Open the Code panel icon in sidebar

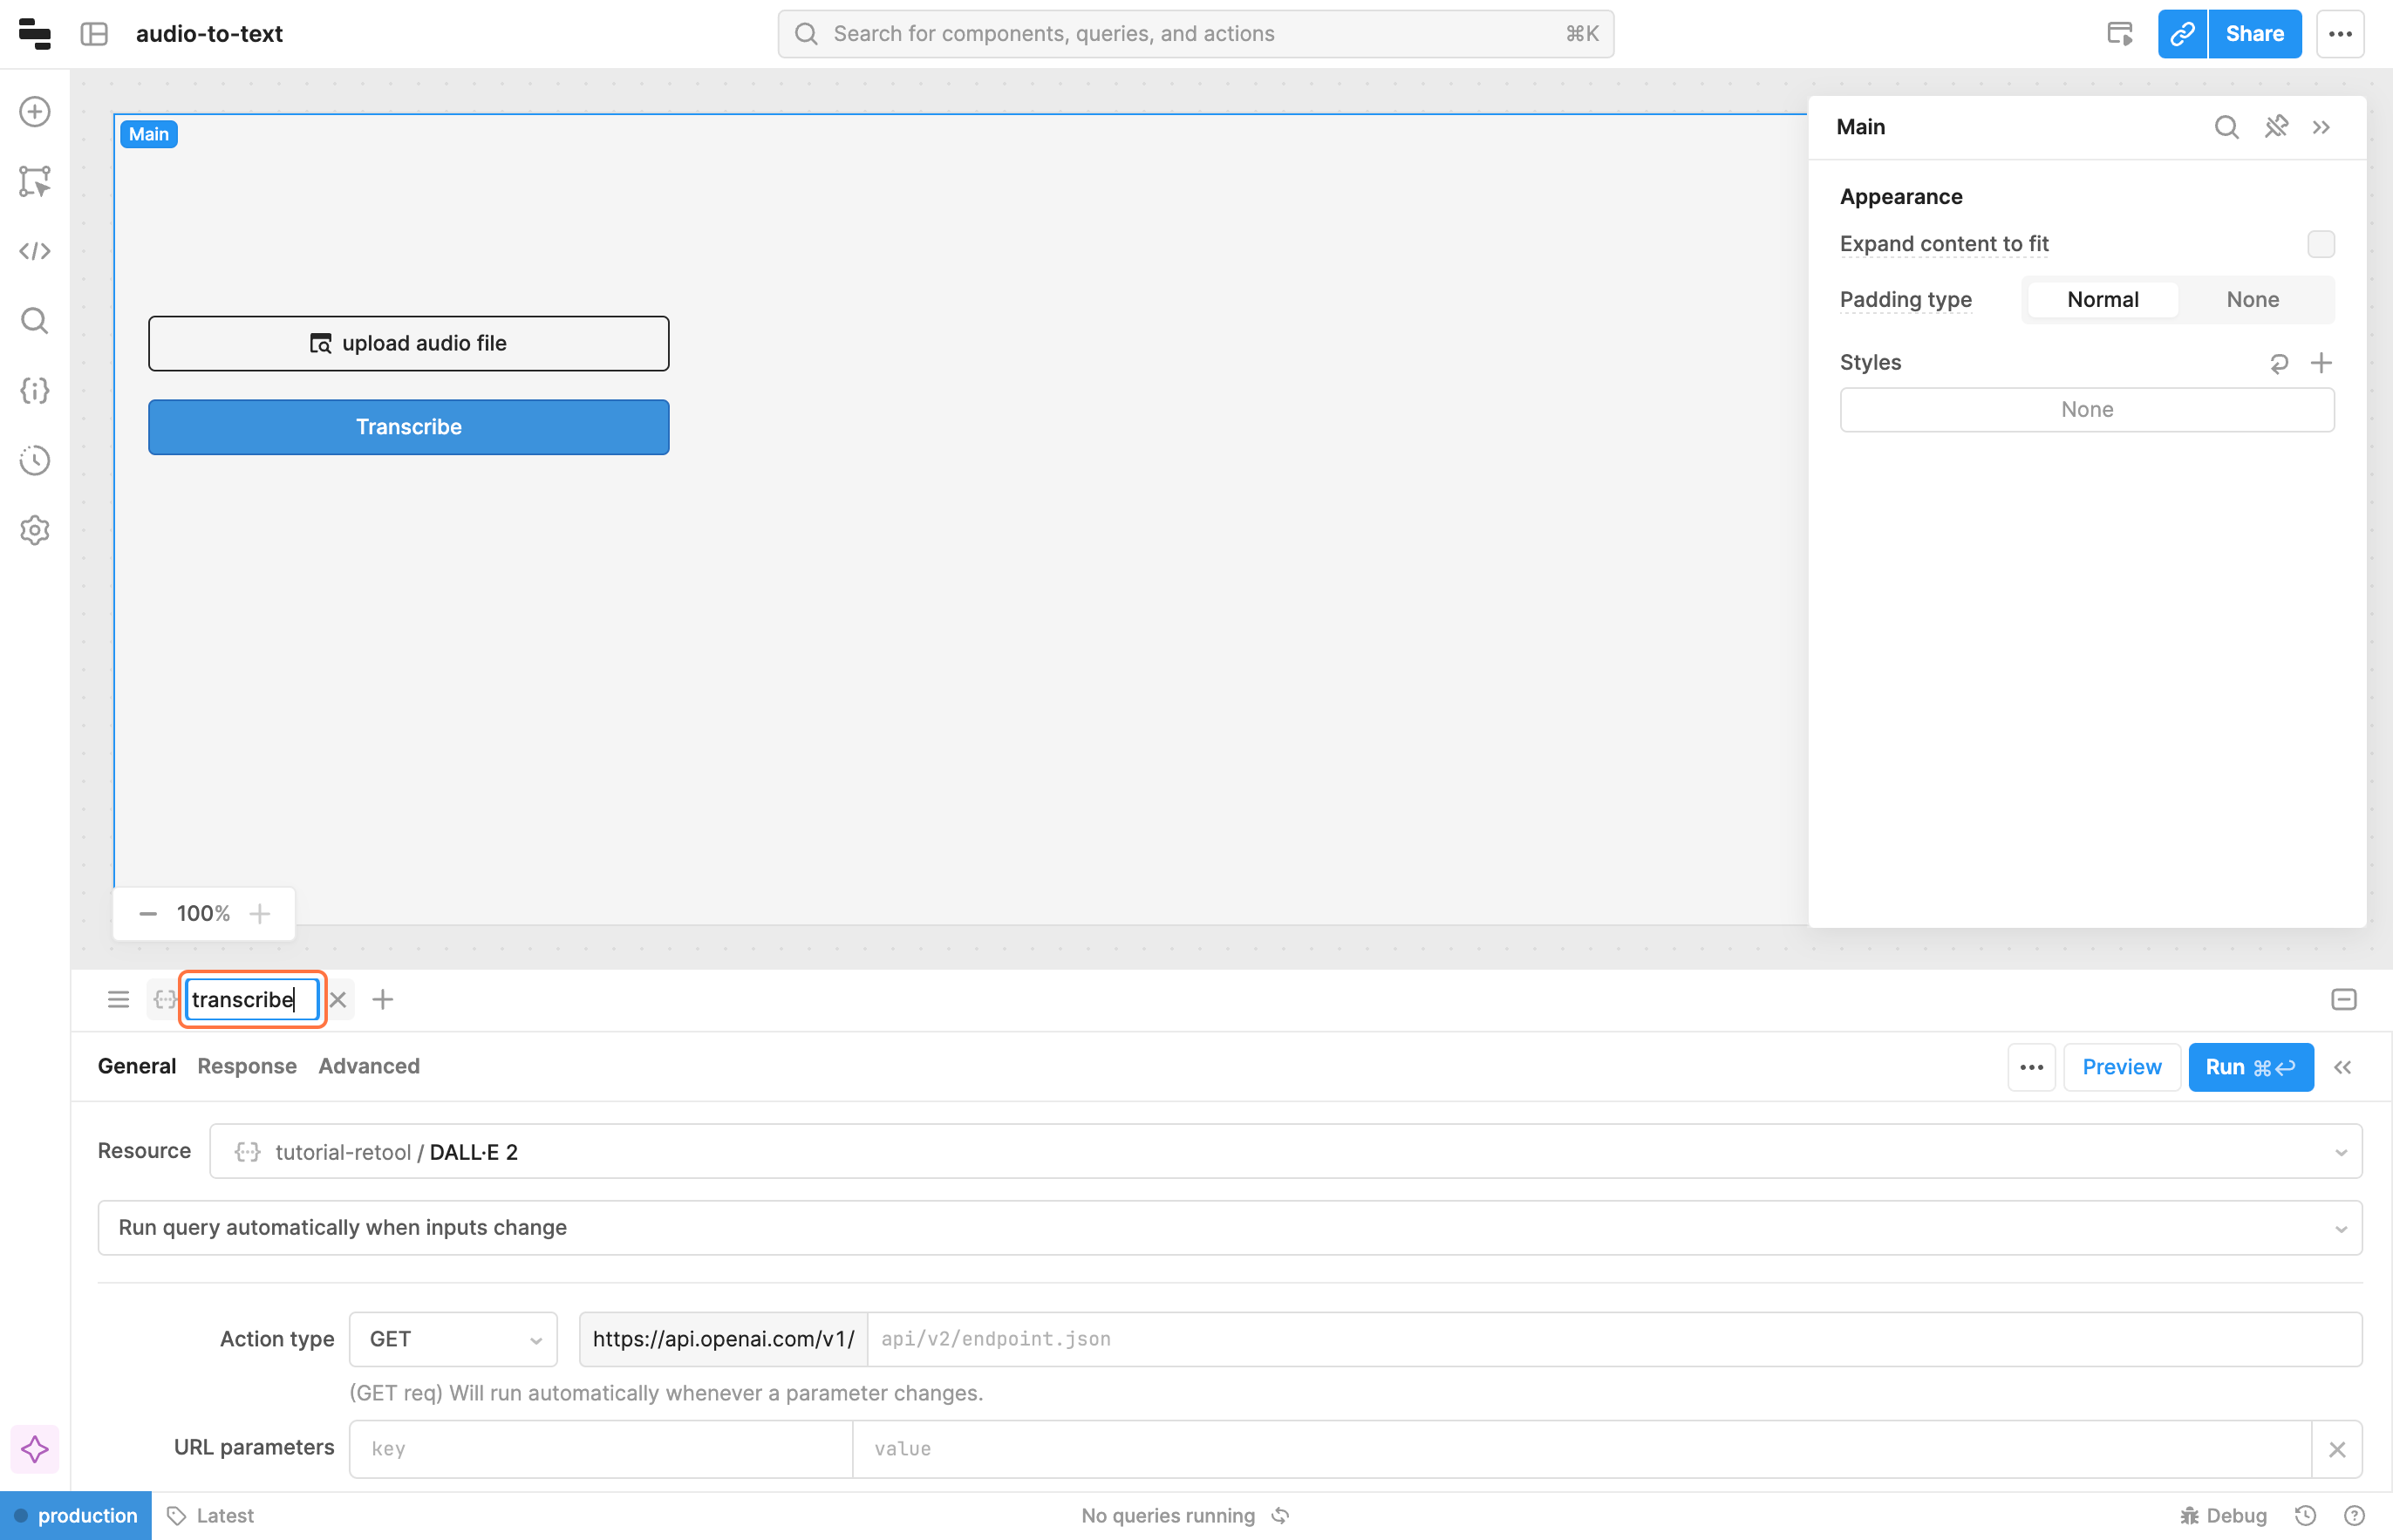(35, 251)
